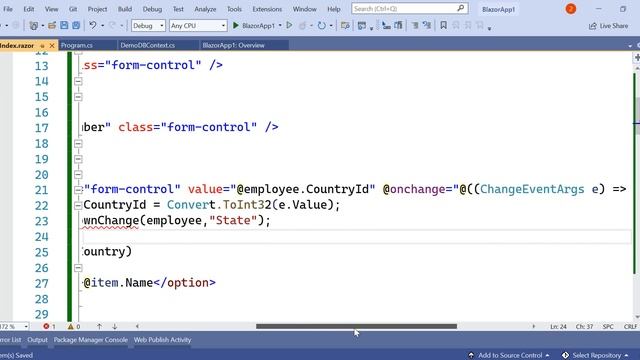Click the Redo arrow icon
The height and width of the screenshot is (360, 640).
click(112, 25)
